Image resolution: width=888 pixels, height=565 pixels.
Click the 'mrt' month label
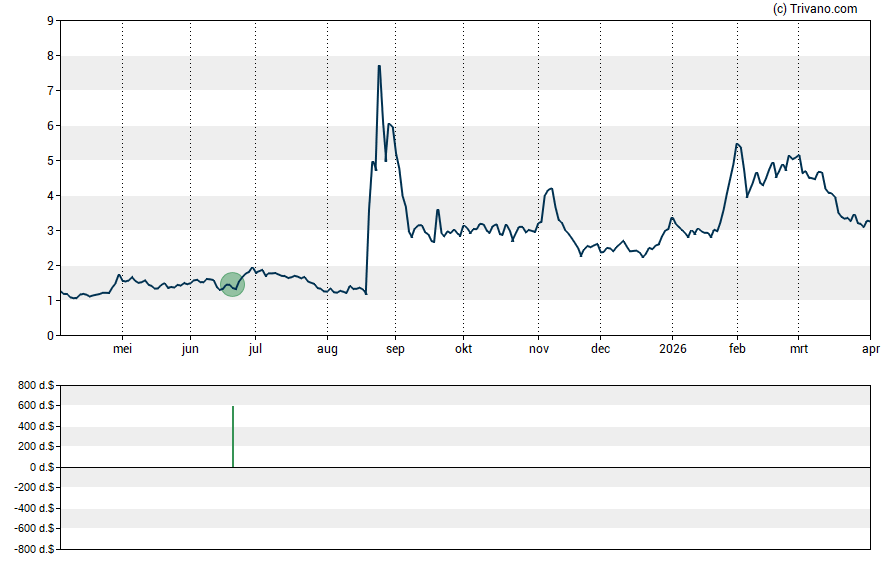click(x=799, y=350)
